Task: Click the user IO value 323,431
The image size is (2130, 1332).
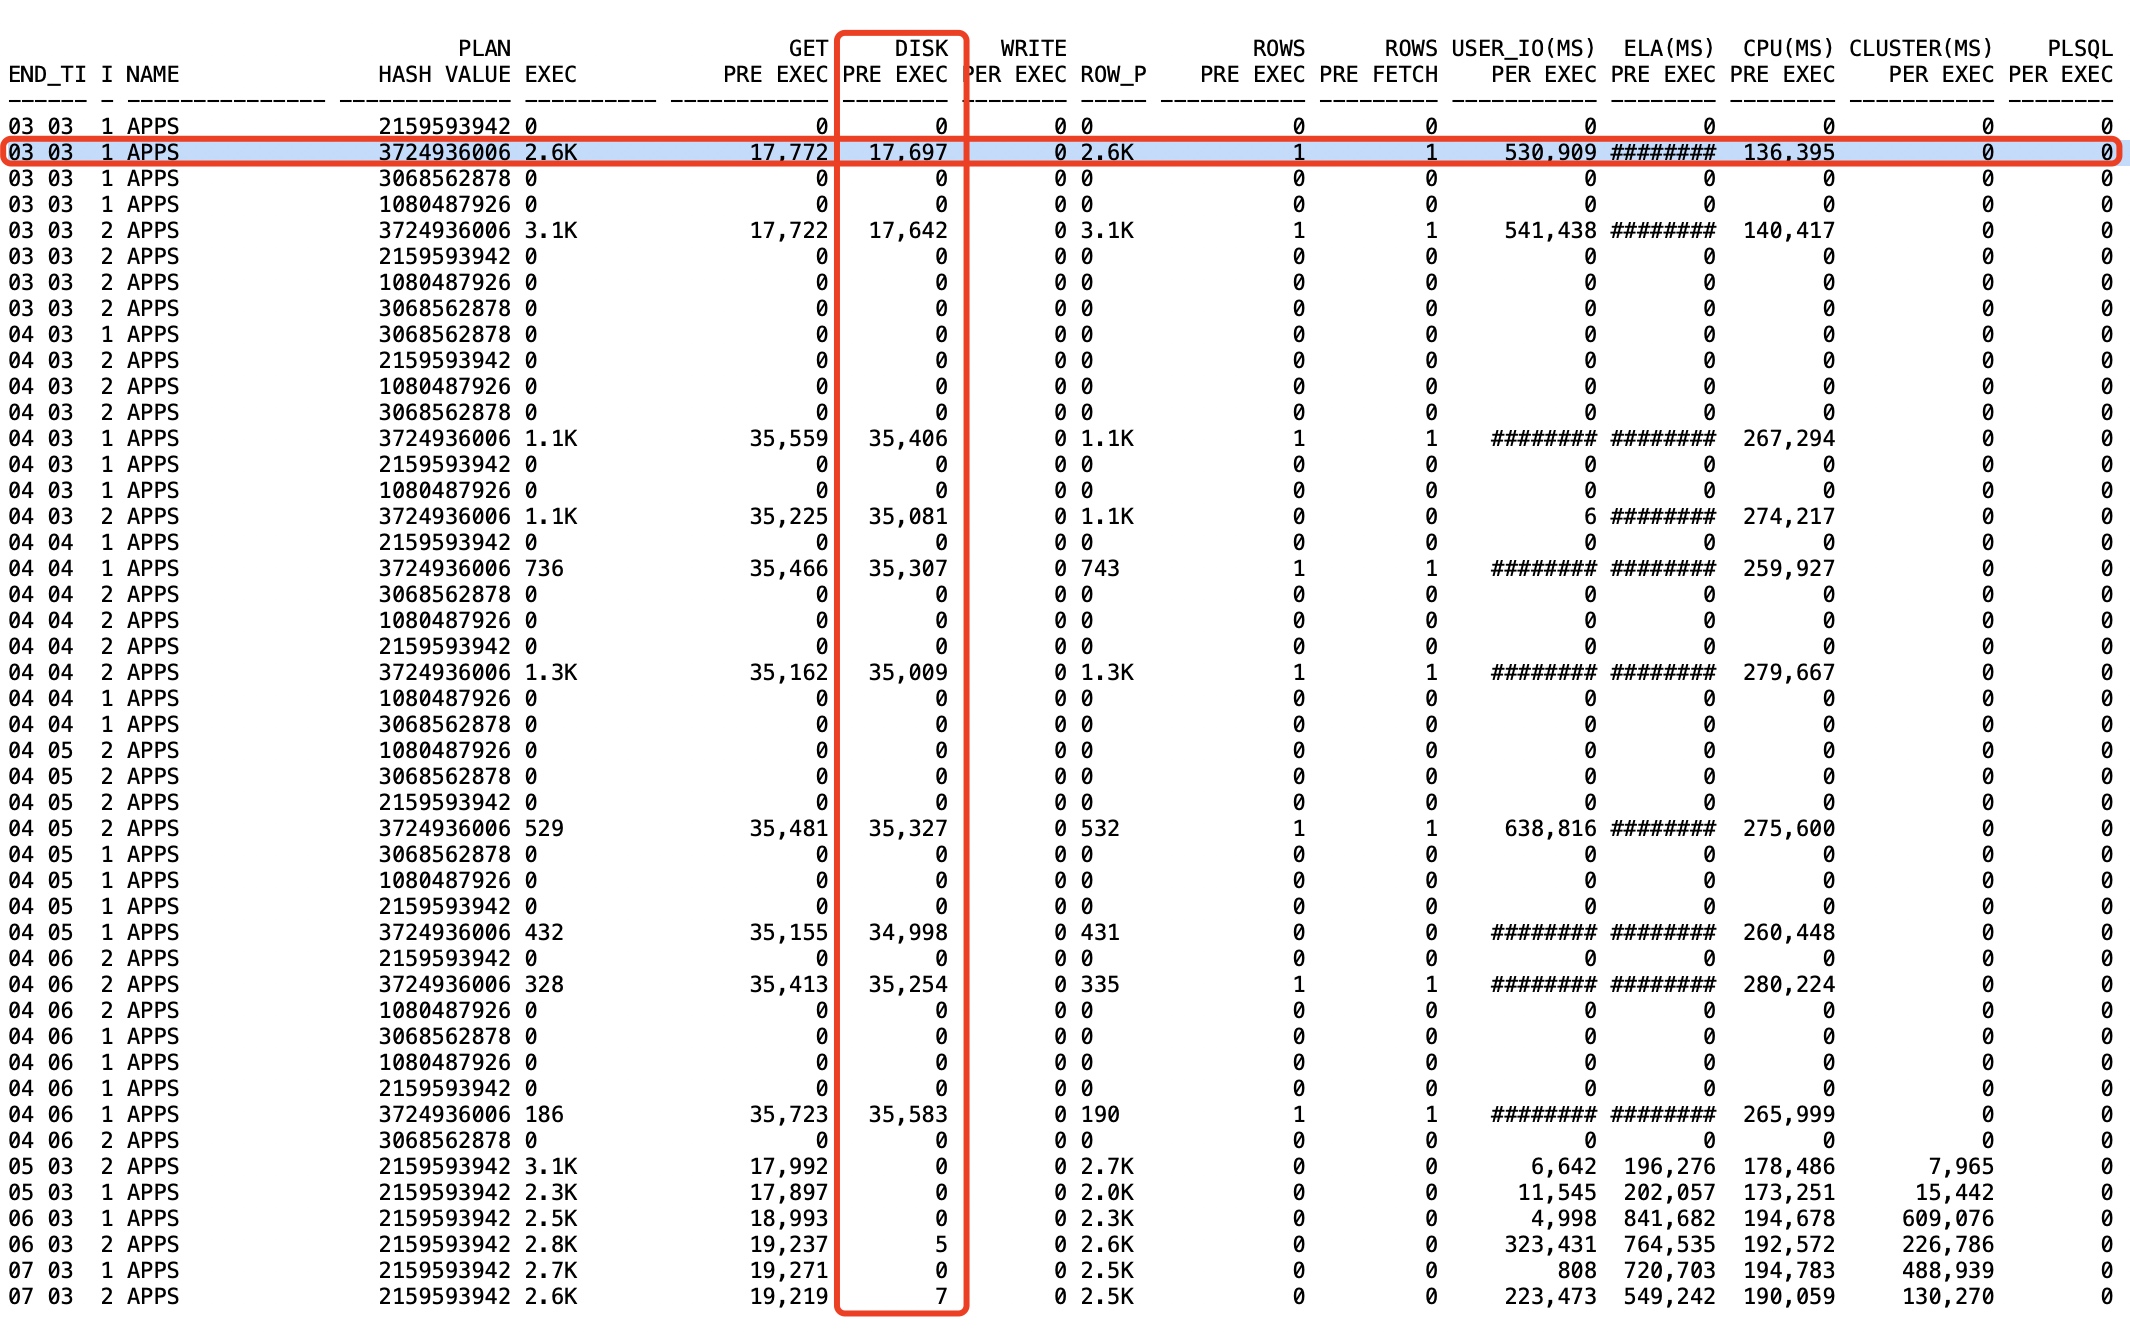Action: 1550,1245
